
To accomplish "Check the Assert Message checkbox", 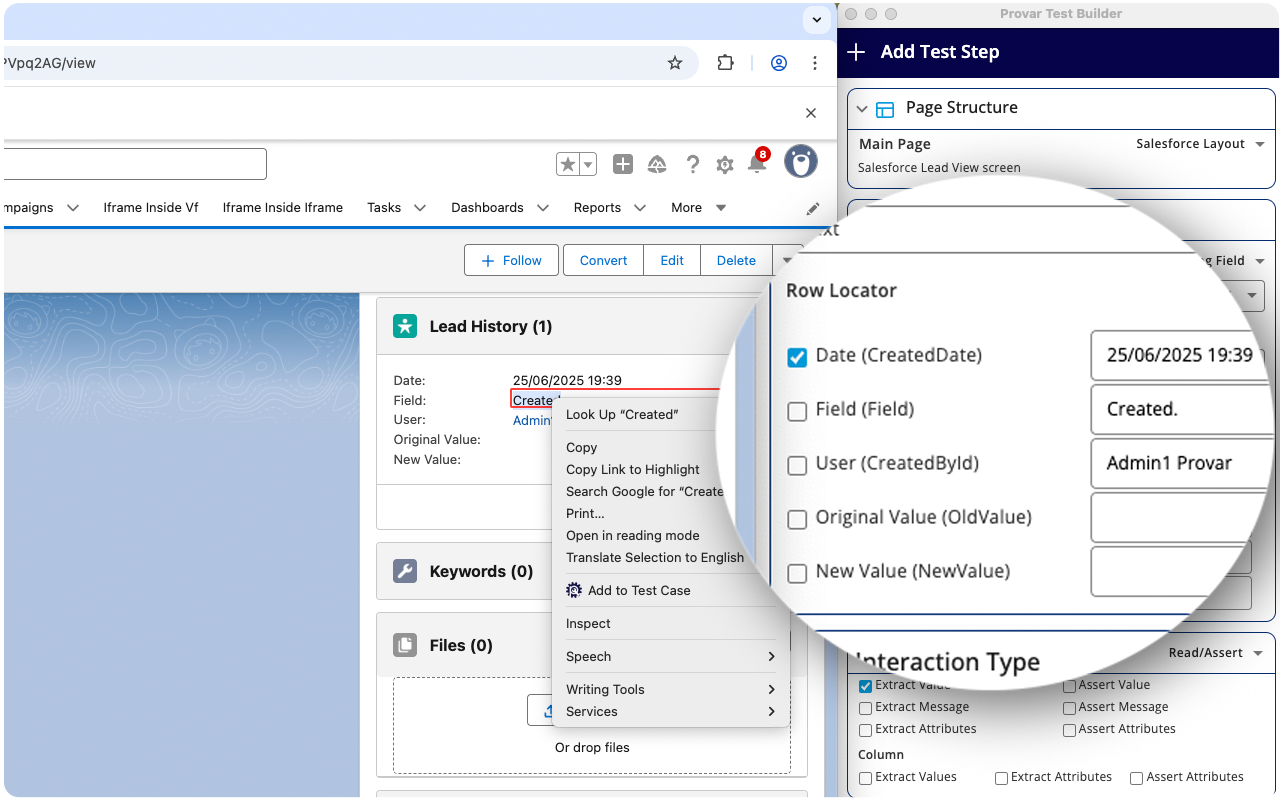I will (1069, 708).
